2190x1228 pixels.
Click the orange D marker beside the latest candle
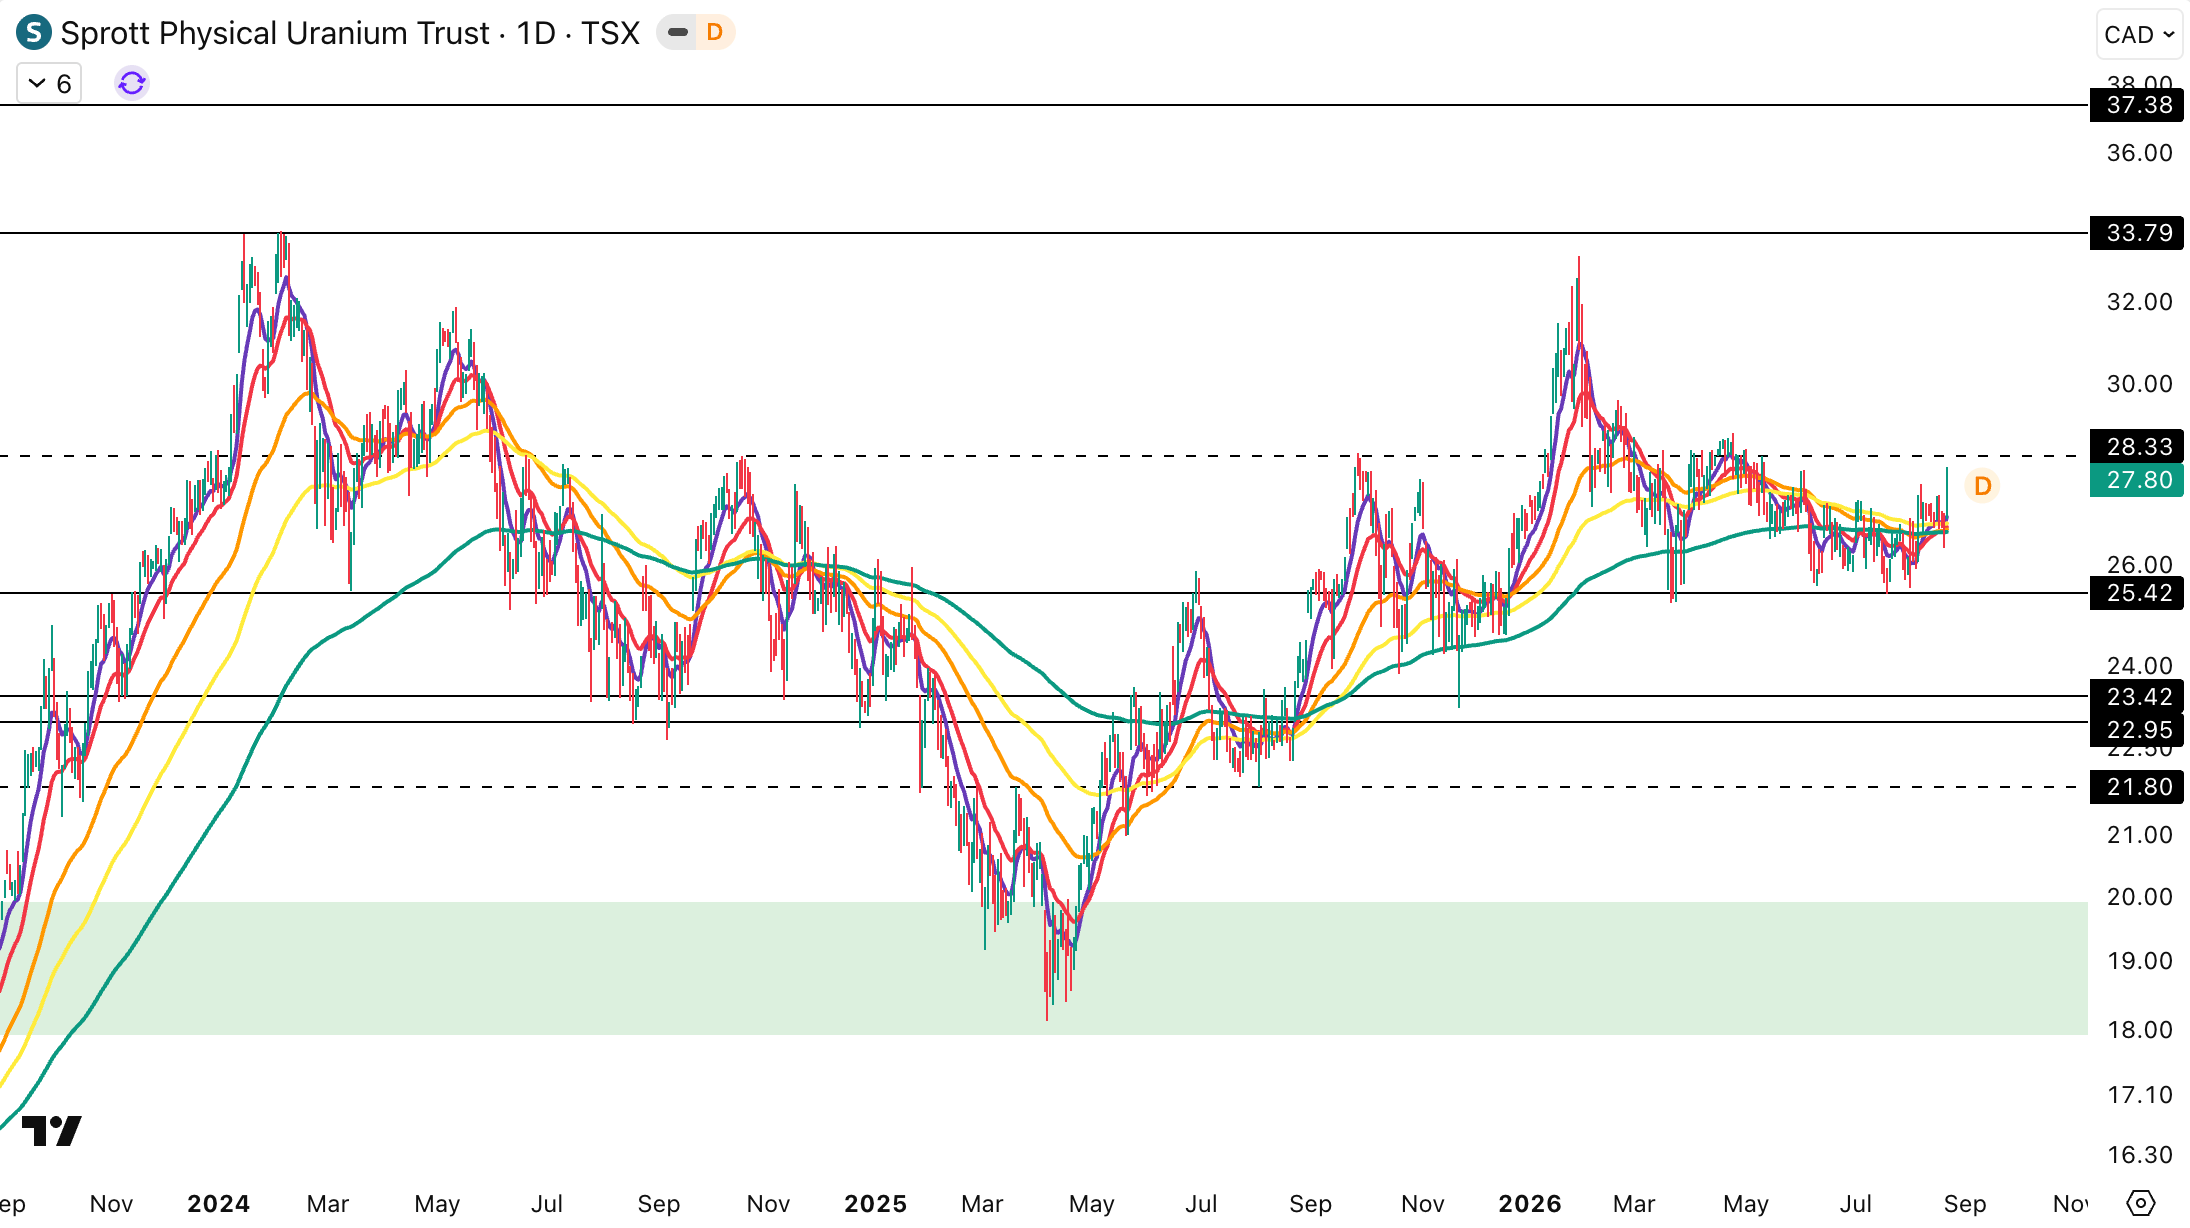(1982, 486)
